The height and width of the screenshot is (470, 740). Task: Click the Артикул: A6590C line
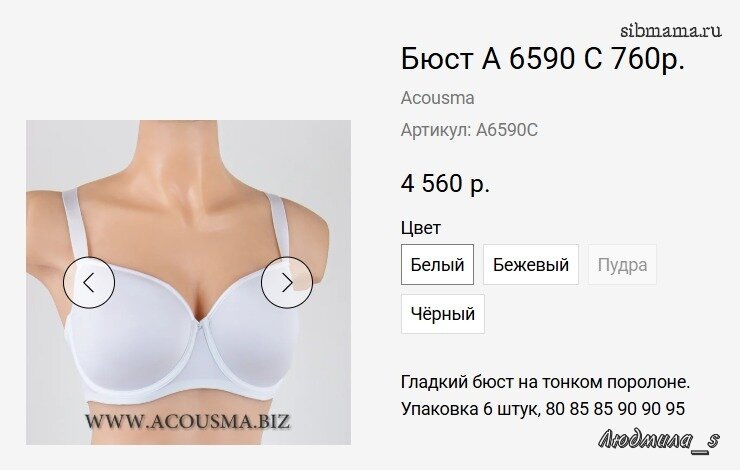click(x=469, y=130)
